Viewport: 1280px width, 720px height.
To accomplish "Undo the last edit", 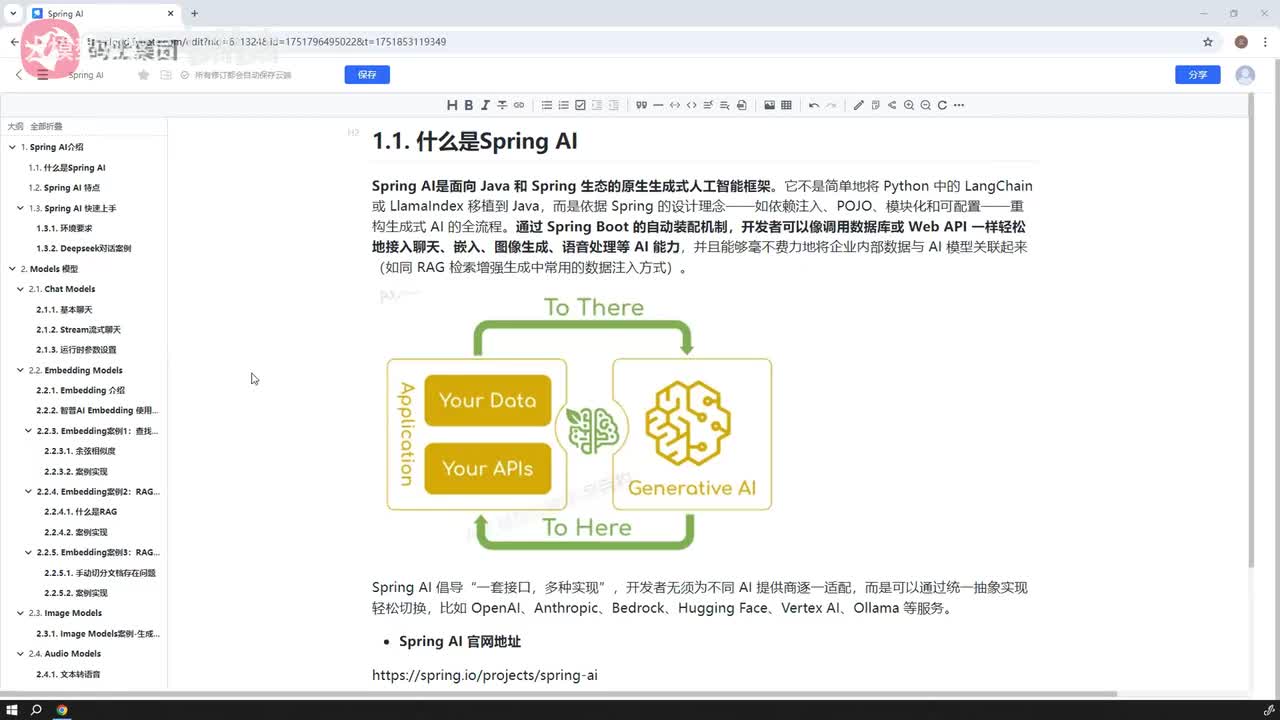I will click(814, 105).
